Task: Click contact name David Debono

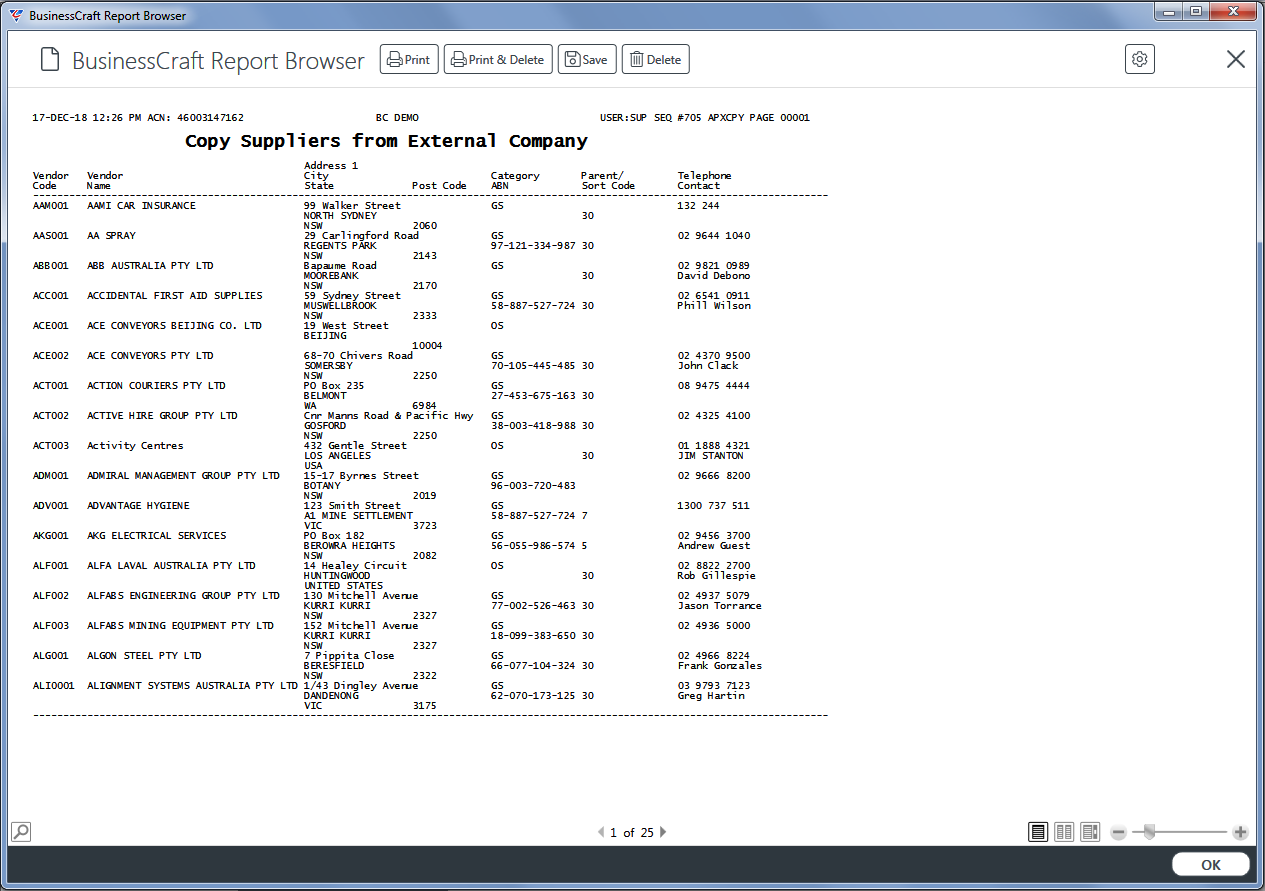Action: [x=714, y=276]
